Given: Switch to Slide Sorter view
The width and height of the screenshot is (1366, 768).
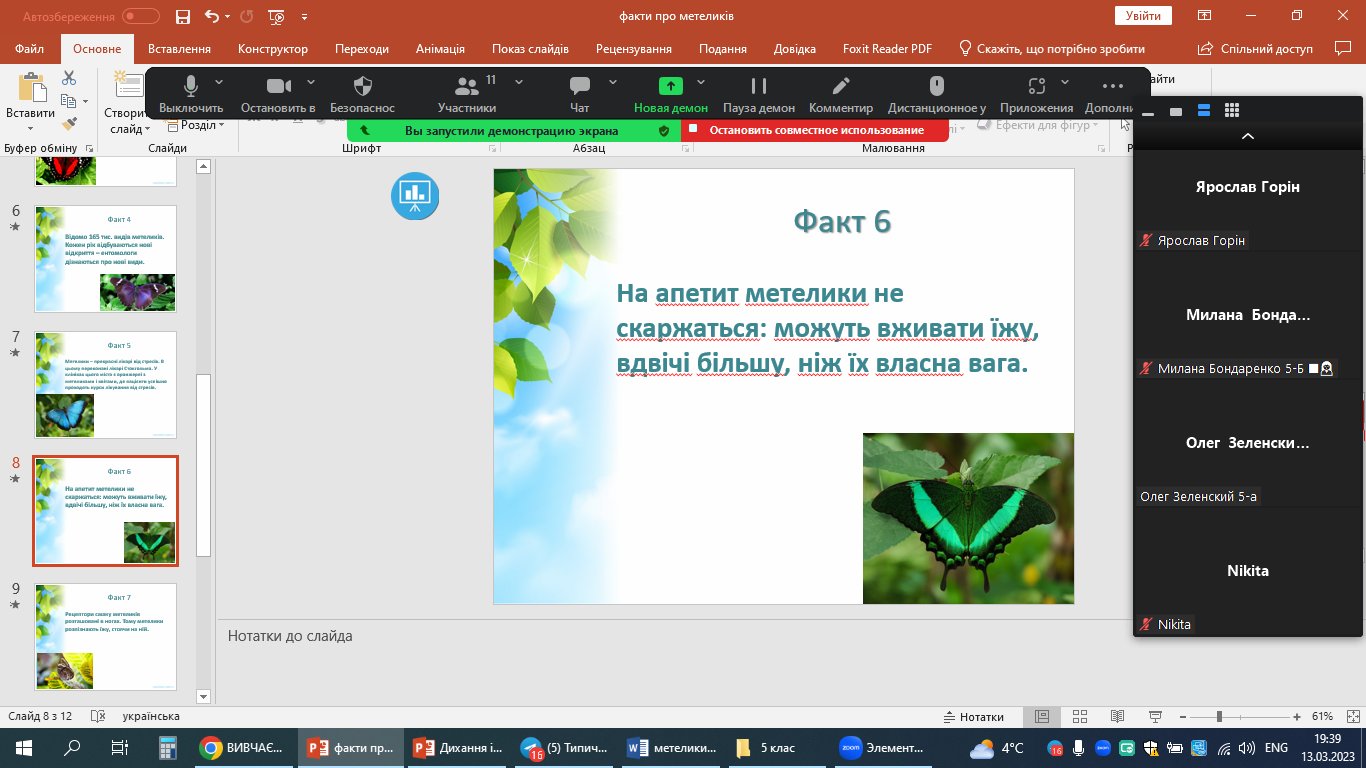Looking at the screenshot, I should tap(1079, 716).
